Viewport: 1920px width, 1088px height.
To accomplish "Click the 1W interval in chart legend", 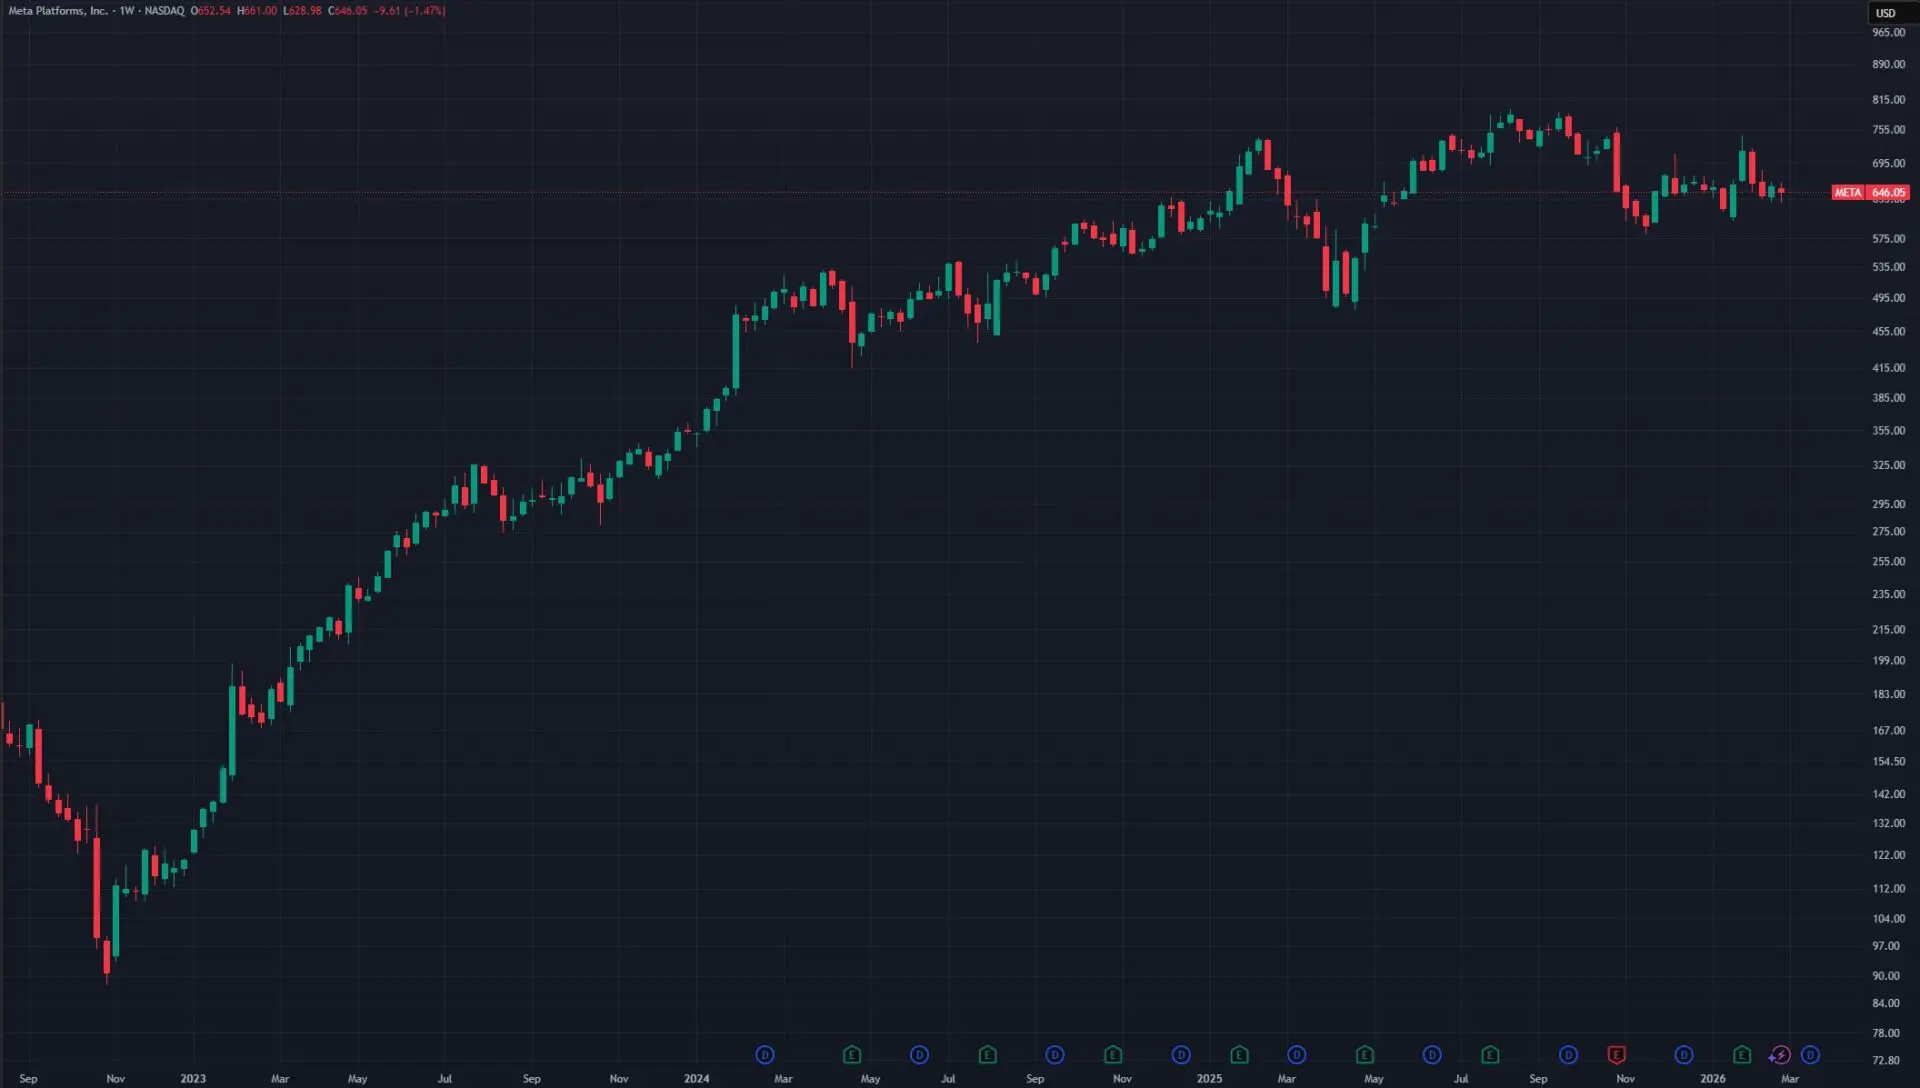I will tap(126, 11).
